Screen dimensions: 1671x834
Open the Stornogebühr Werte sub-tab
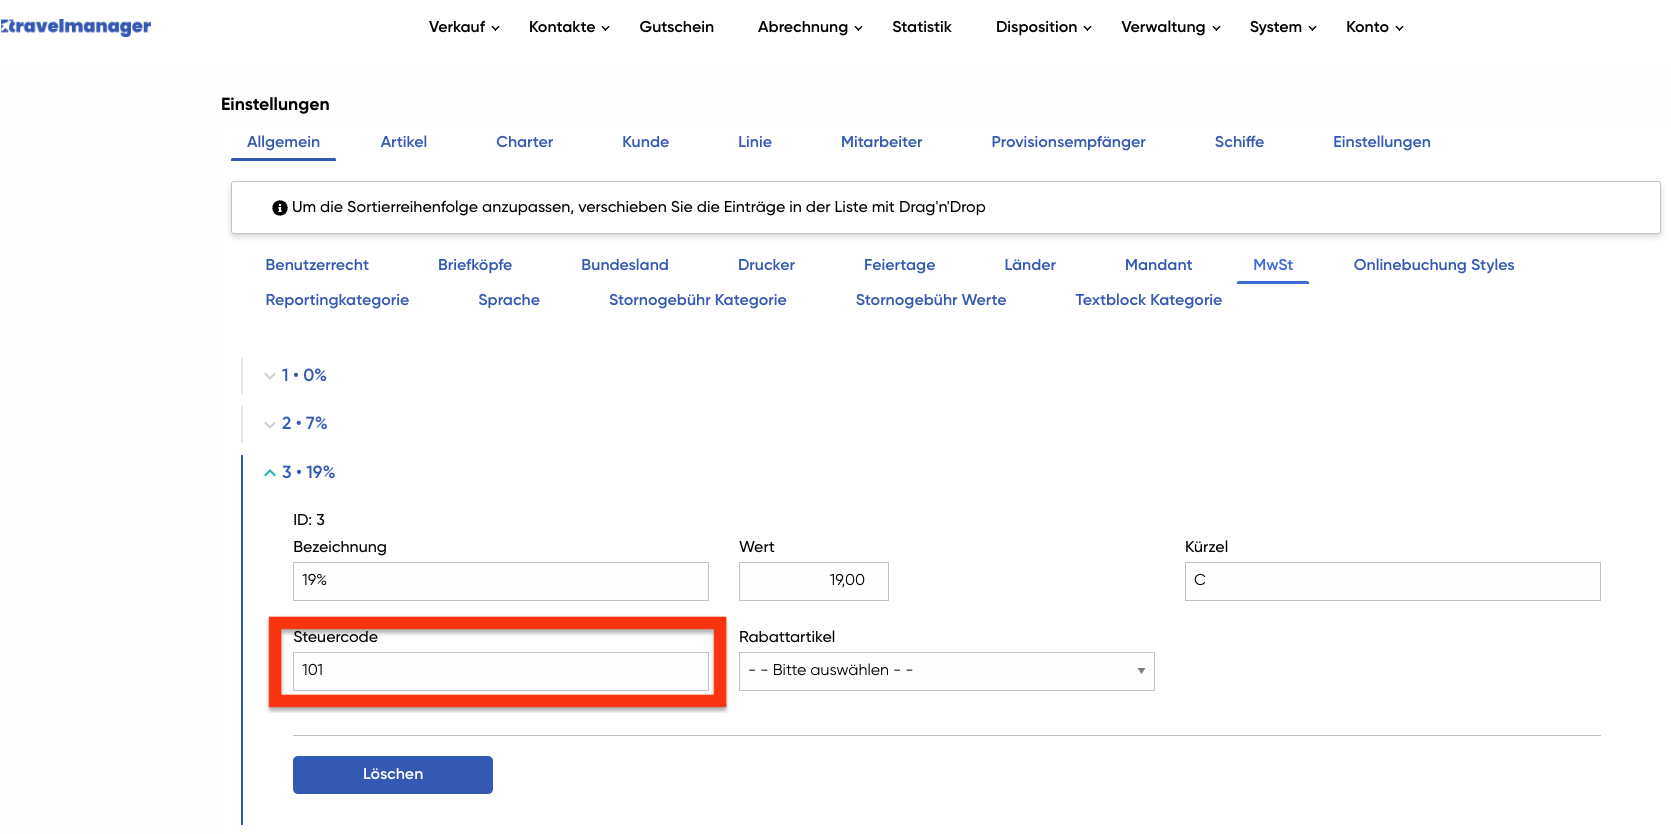931,300
